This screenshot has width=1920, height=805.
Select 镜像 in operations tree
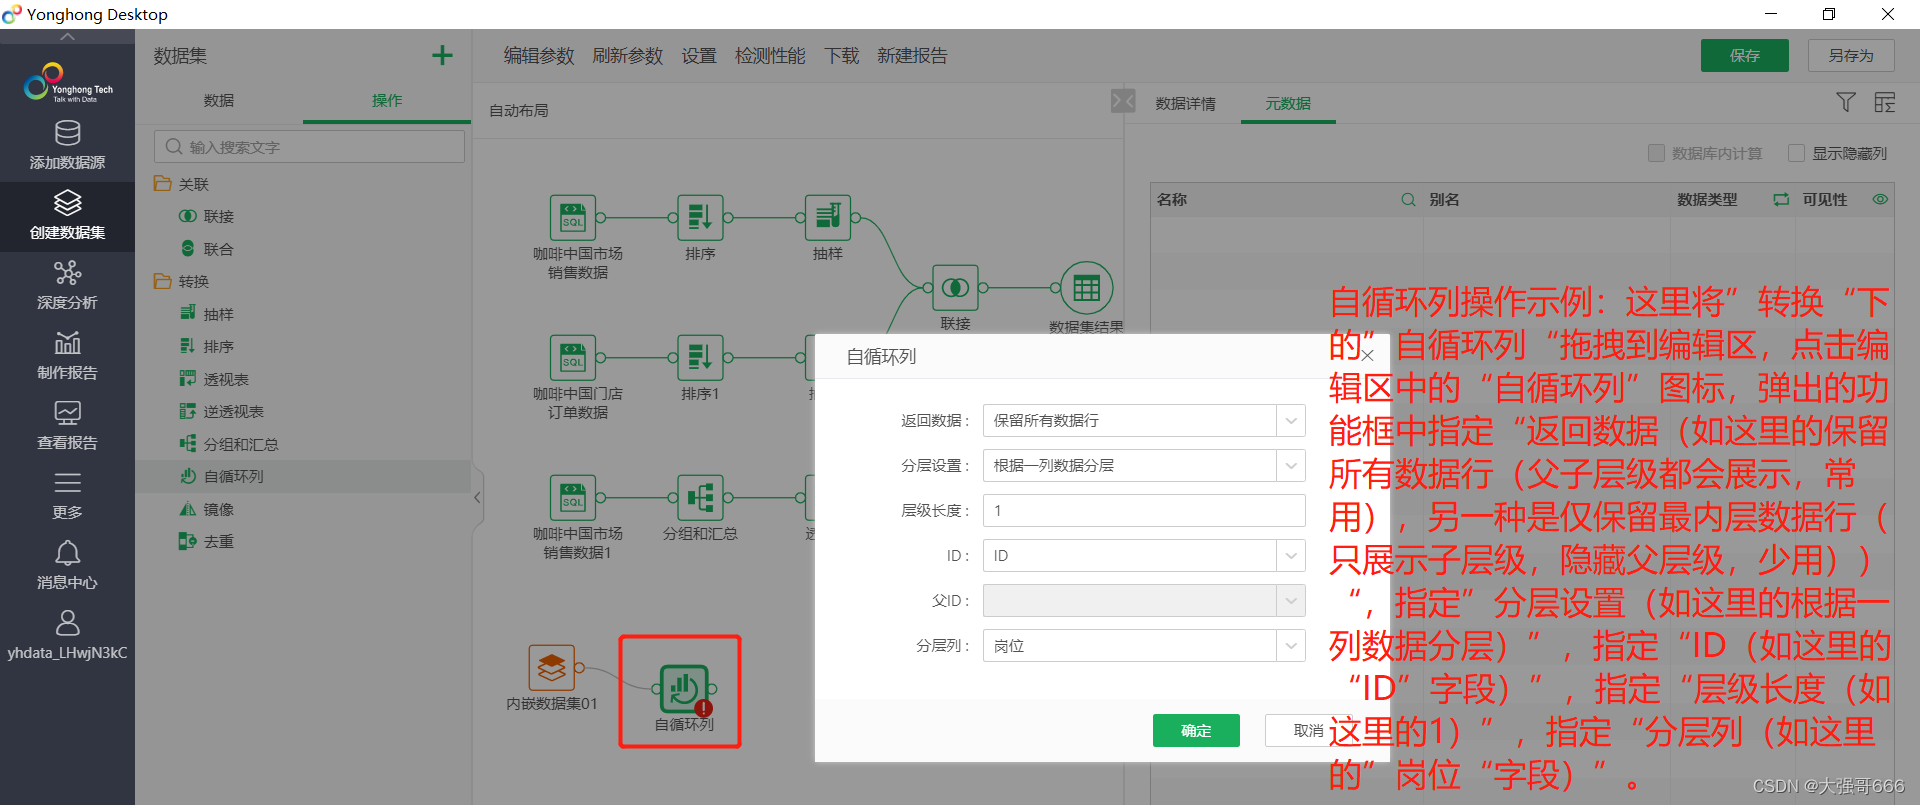(219, 509)
